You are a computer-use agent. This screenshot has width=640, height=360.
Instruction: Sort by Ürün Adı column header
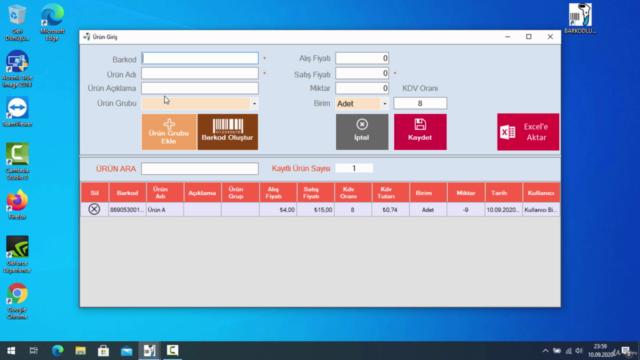point(165,193)
